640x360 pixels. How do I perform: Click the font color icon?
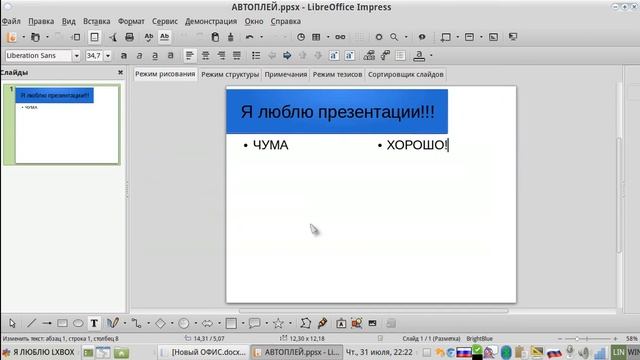point(419,56)
